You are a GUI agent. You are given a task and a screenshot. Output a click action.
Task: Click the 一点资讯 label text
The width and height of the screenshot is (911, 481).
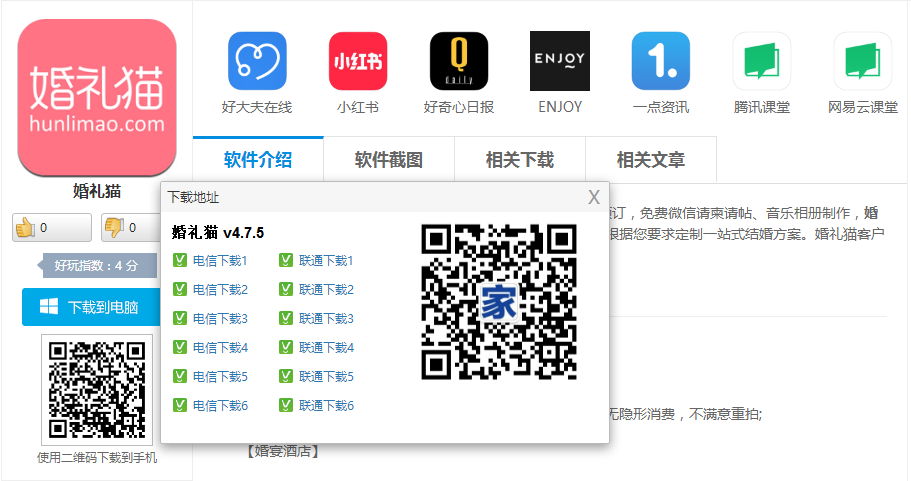click(x=661, y=107)
